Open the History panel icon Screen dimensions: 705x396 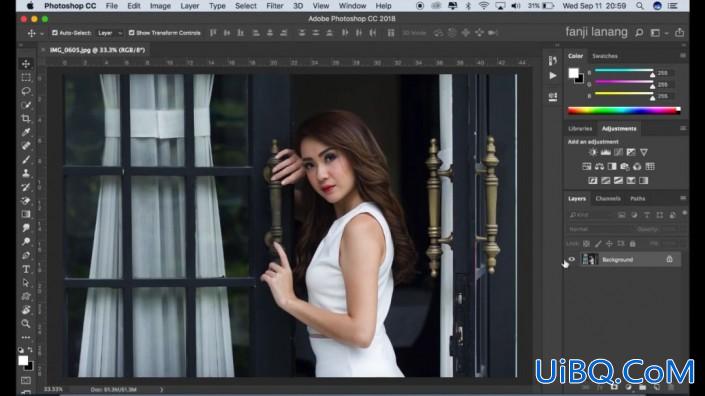click(x=553, y=61)
